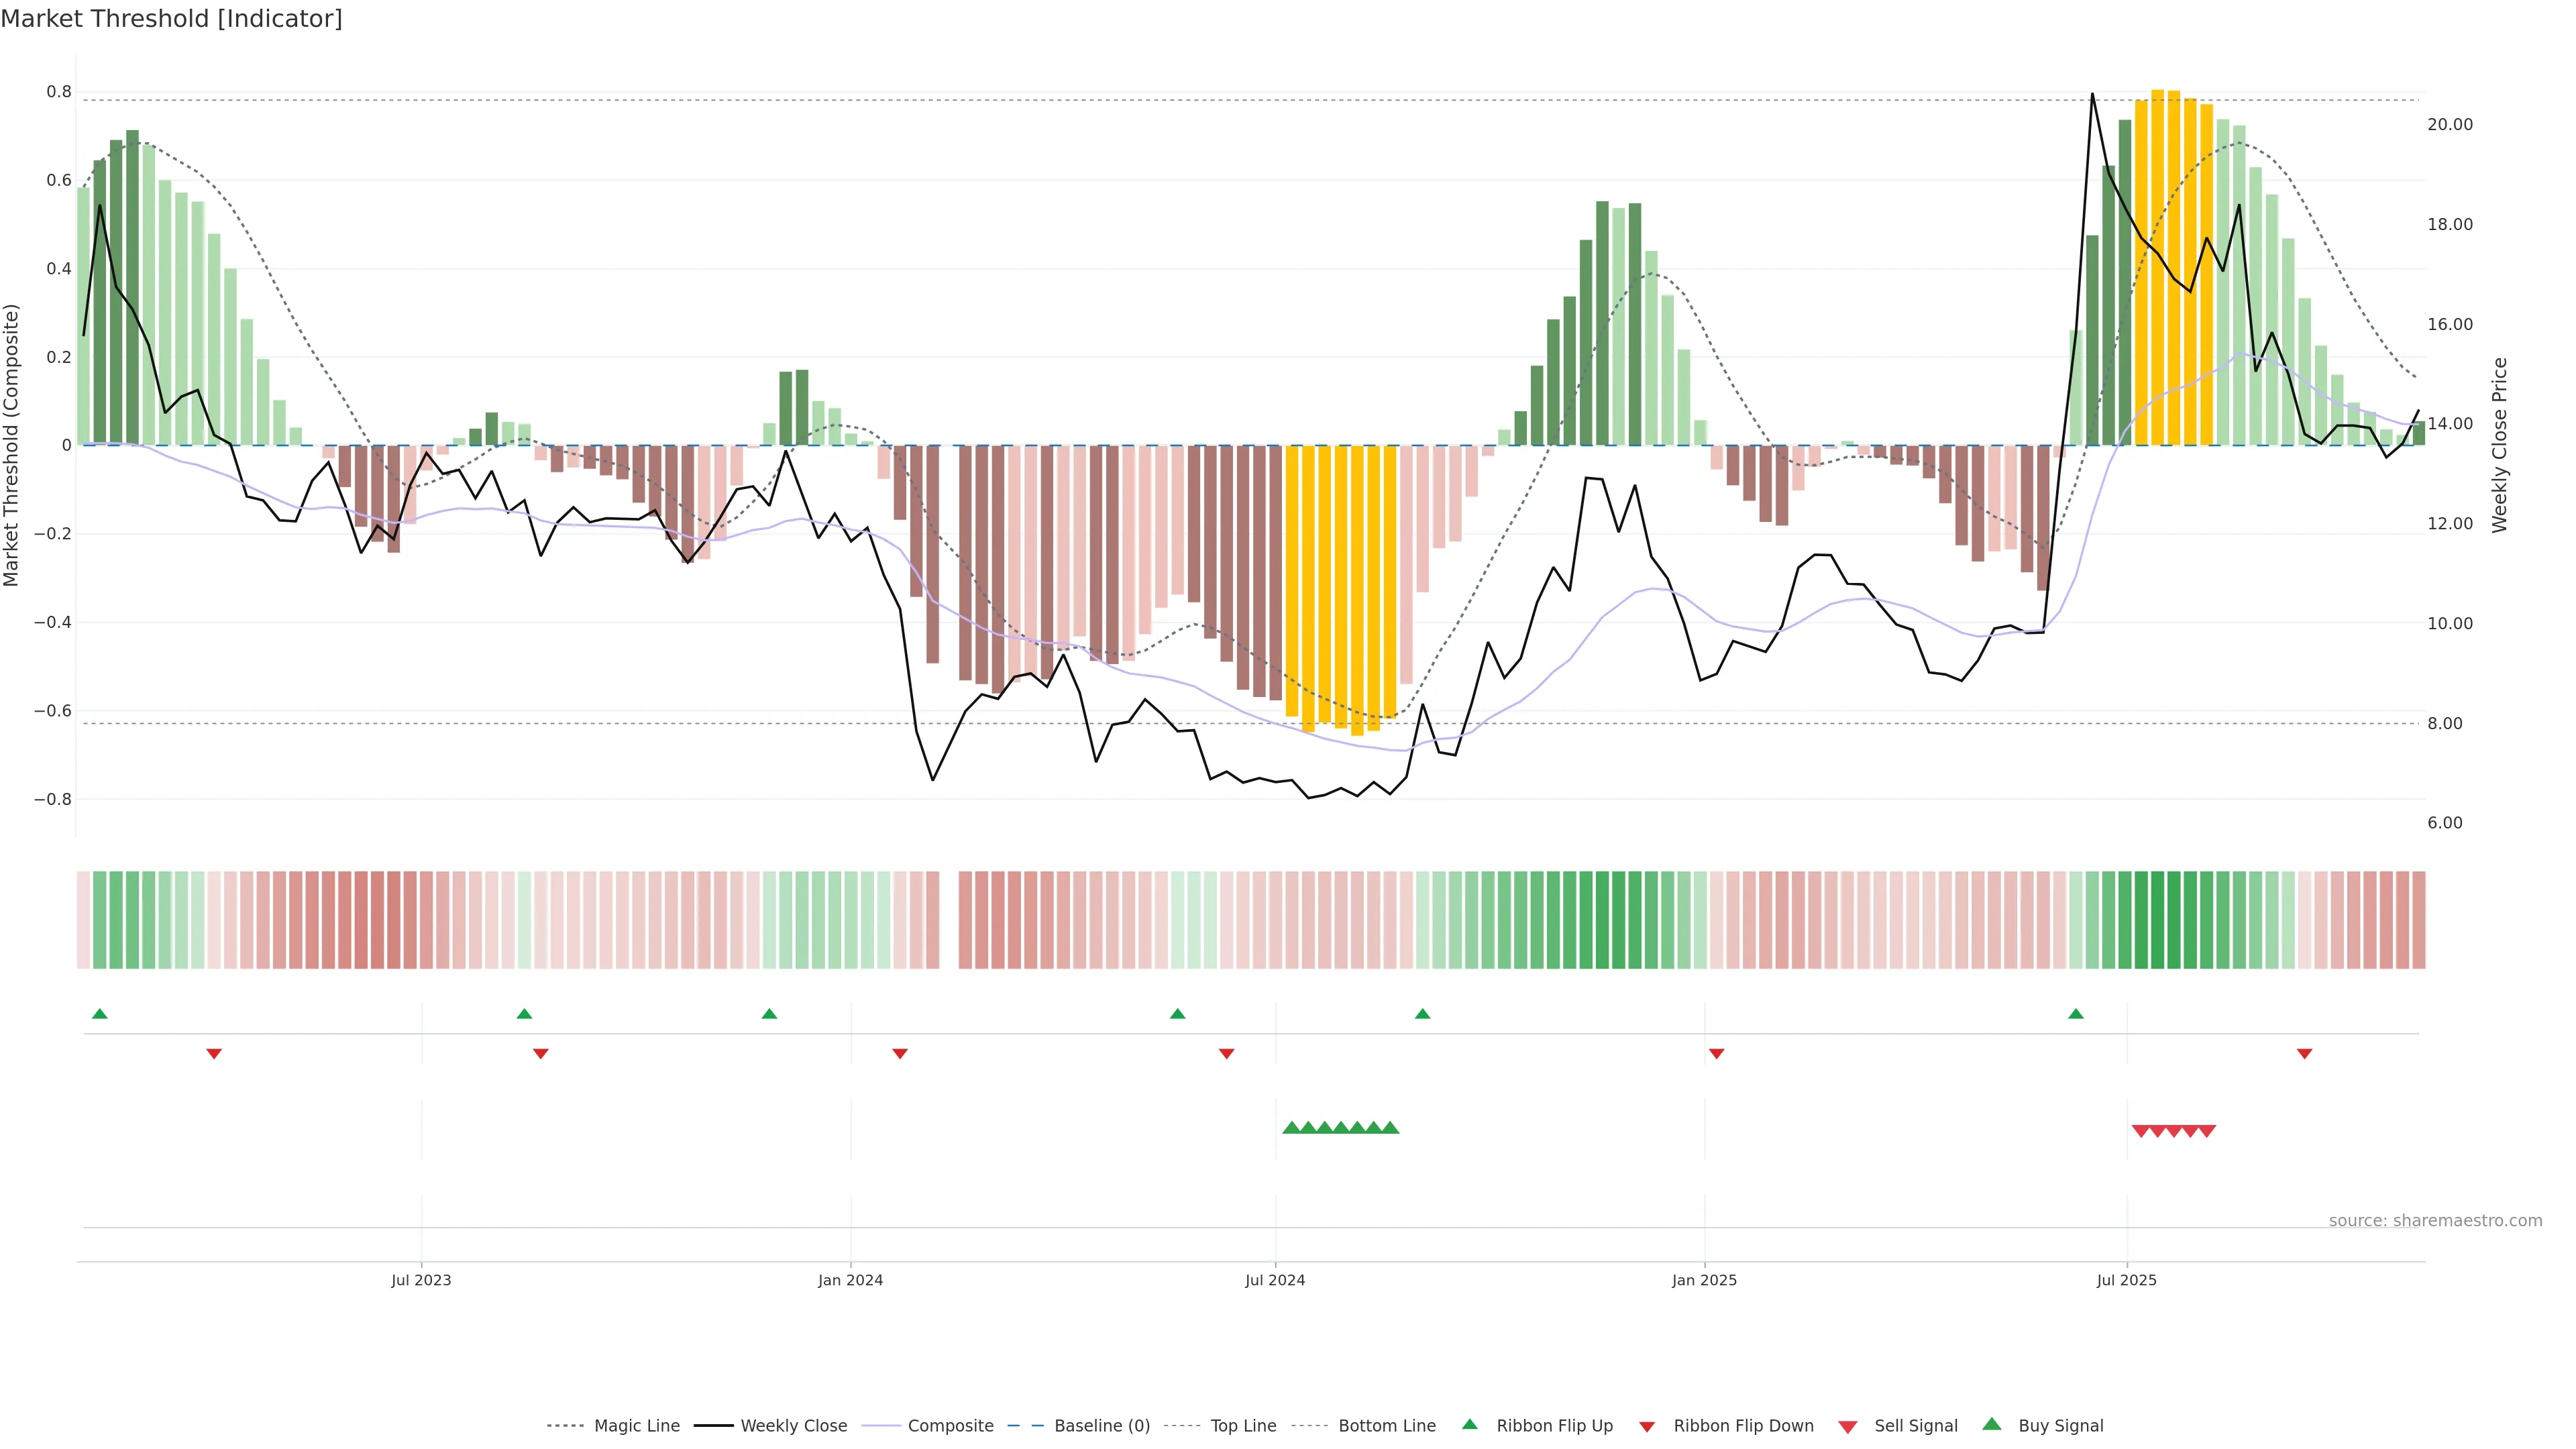Click the Sell Signal legend triangle icon
This screenshot has width=2576, height=1449.
1848,1426
